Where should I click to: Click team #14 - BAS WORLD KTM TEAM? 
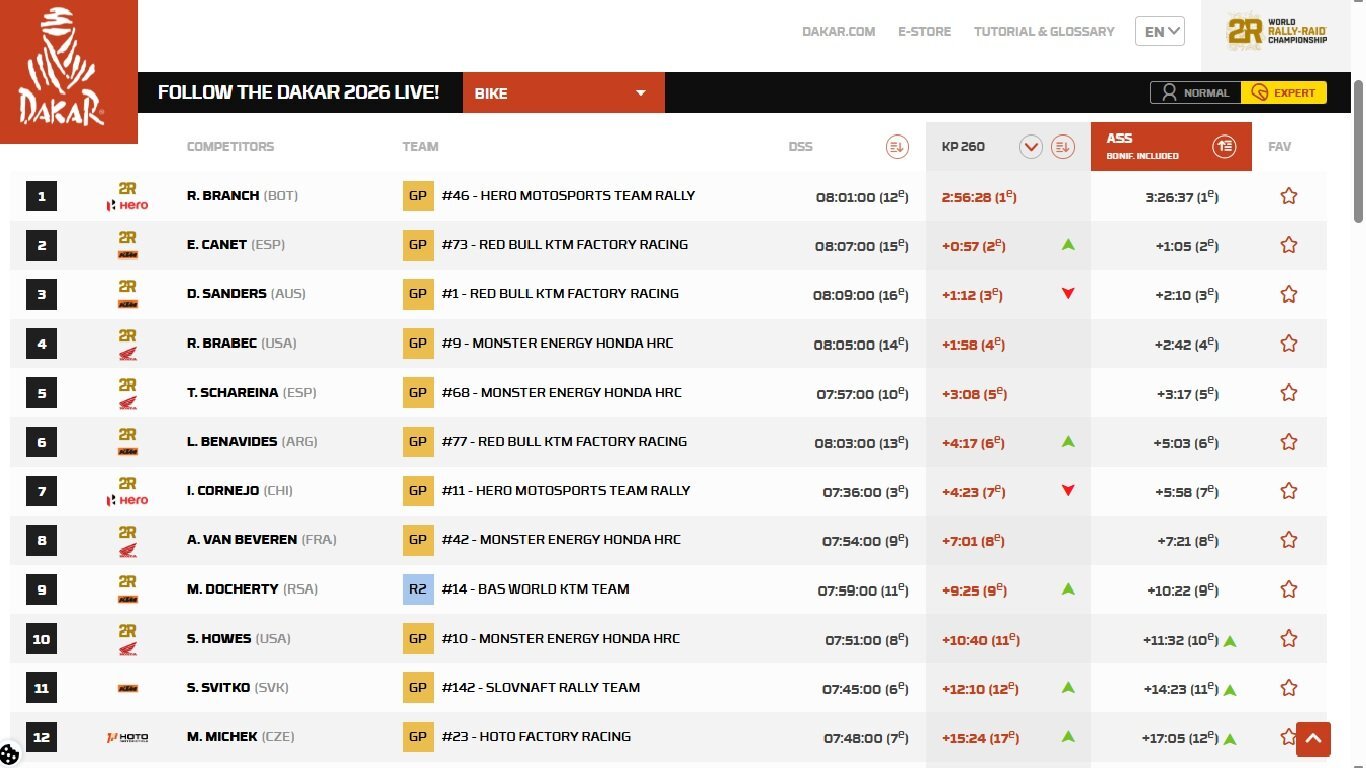(535, 589)
